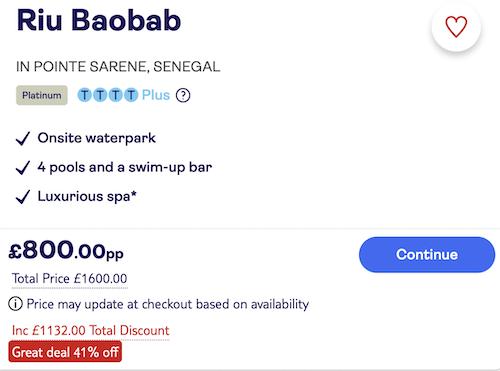Select the 4 pools and swim-up bar text
This screenshot has width=500, height=371.
pos(125,167)
